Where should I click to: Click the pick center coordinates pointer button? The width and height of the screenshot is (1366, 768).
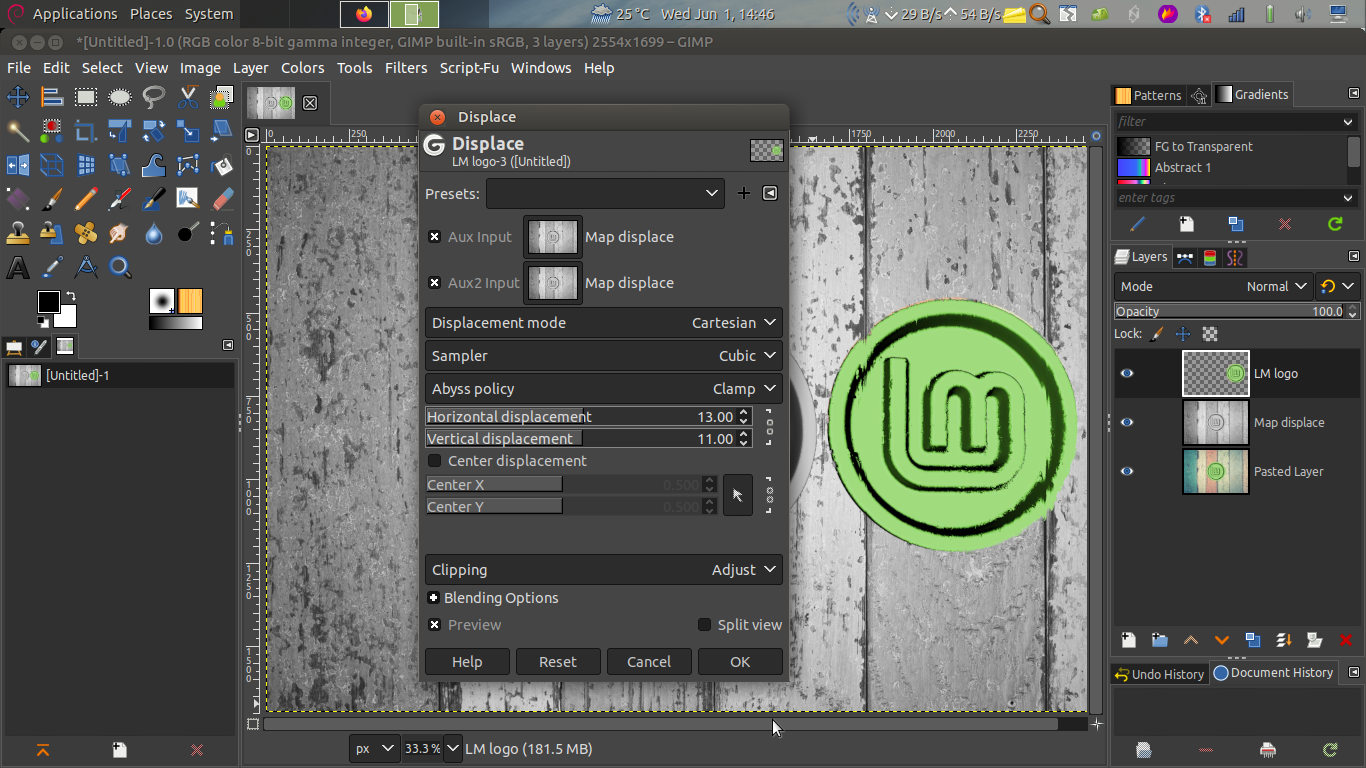point(738,495)
